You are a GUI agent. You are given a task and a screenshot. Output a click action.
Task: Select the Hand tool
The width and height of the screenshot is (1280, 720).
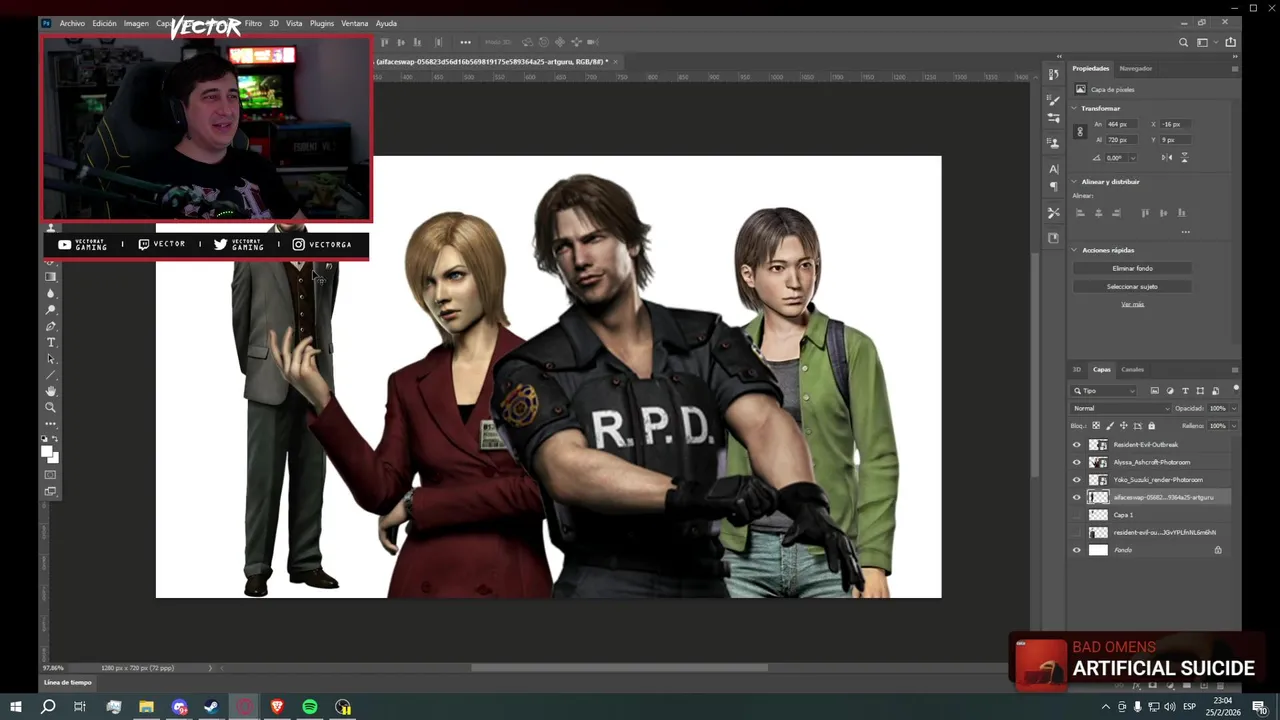click(51, 391)
